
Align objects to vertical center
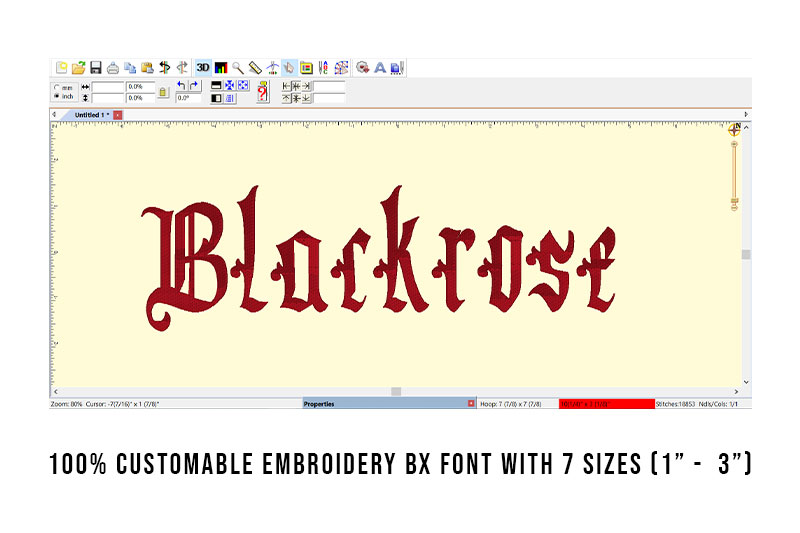(296, 98)
